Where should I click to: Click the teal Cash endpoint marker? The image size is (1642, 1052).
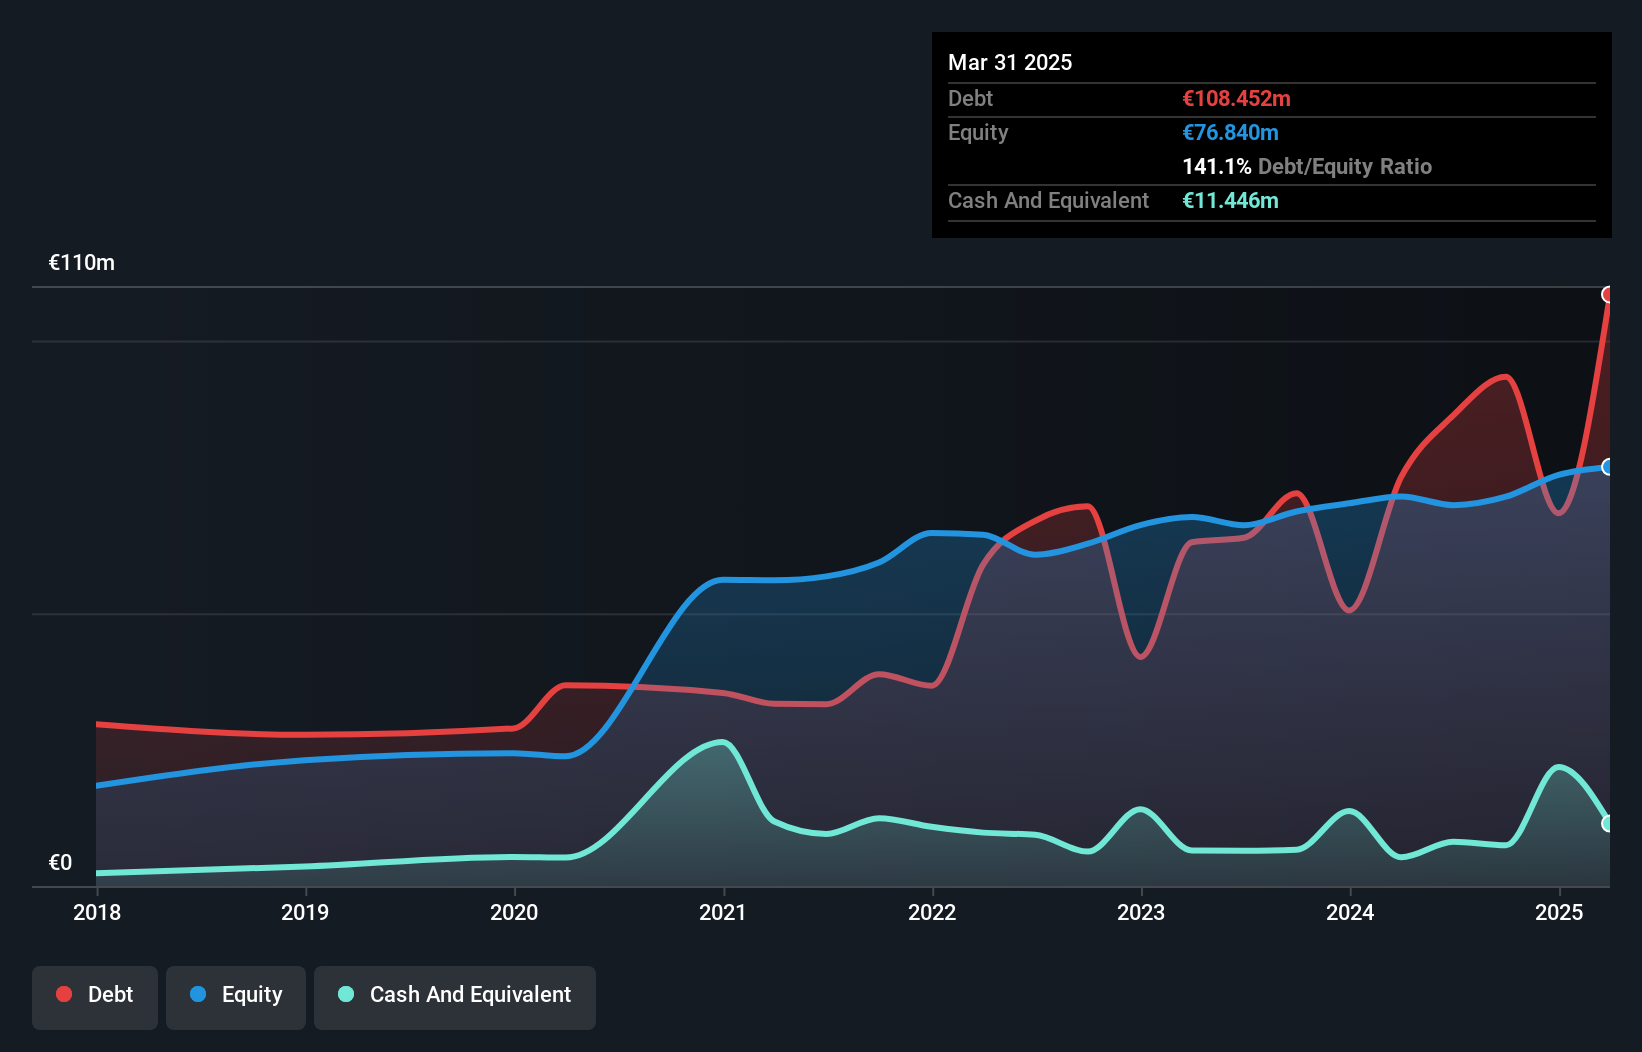[1607, 823]
